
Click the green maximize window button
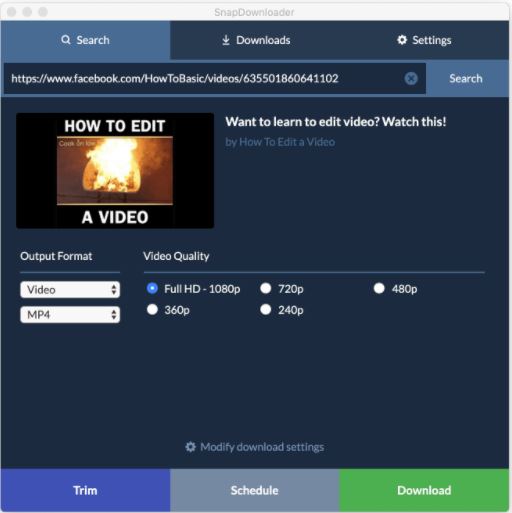[43, 12]
